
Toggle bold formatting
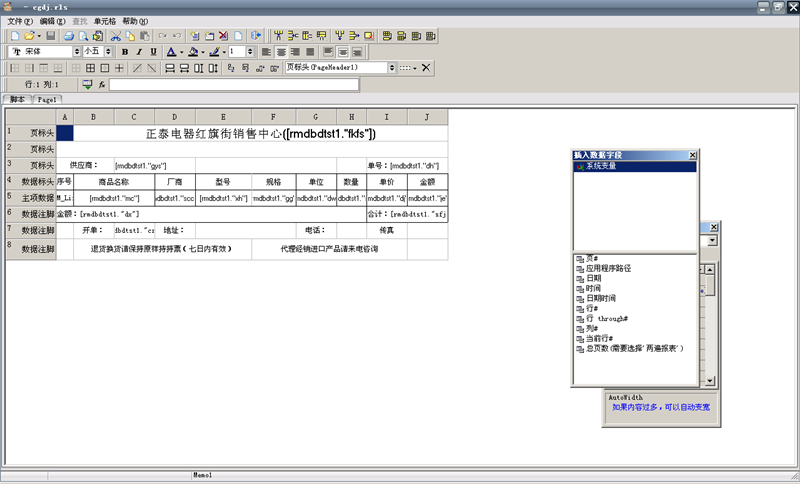[x=125, y=52]
